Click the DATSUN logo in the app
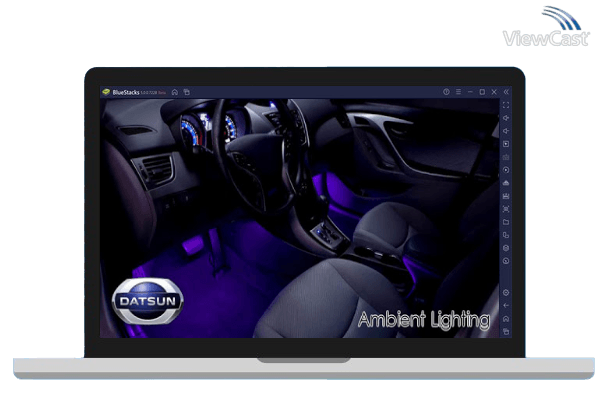602x414 pixels. click(x=147, y=301)
